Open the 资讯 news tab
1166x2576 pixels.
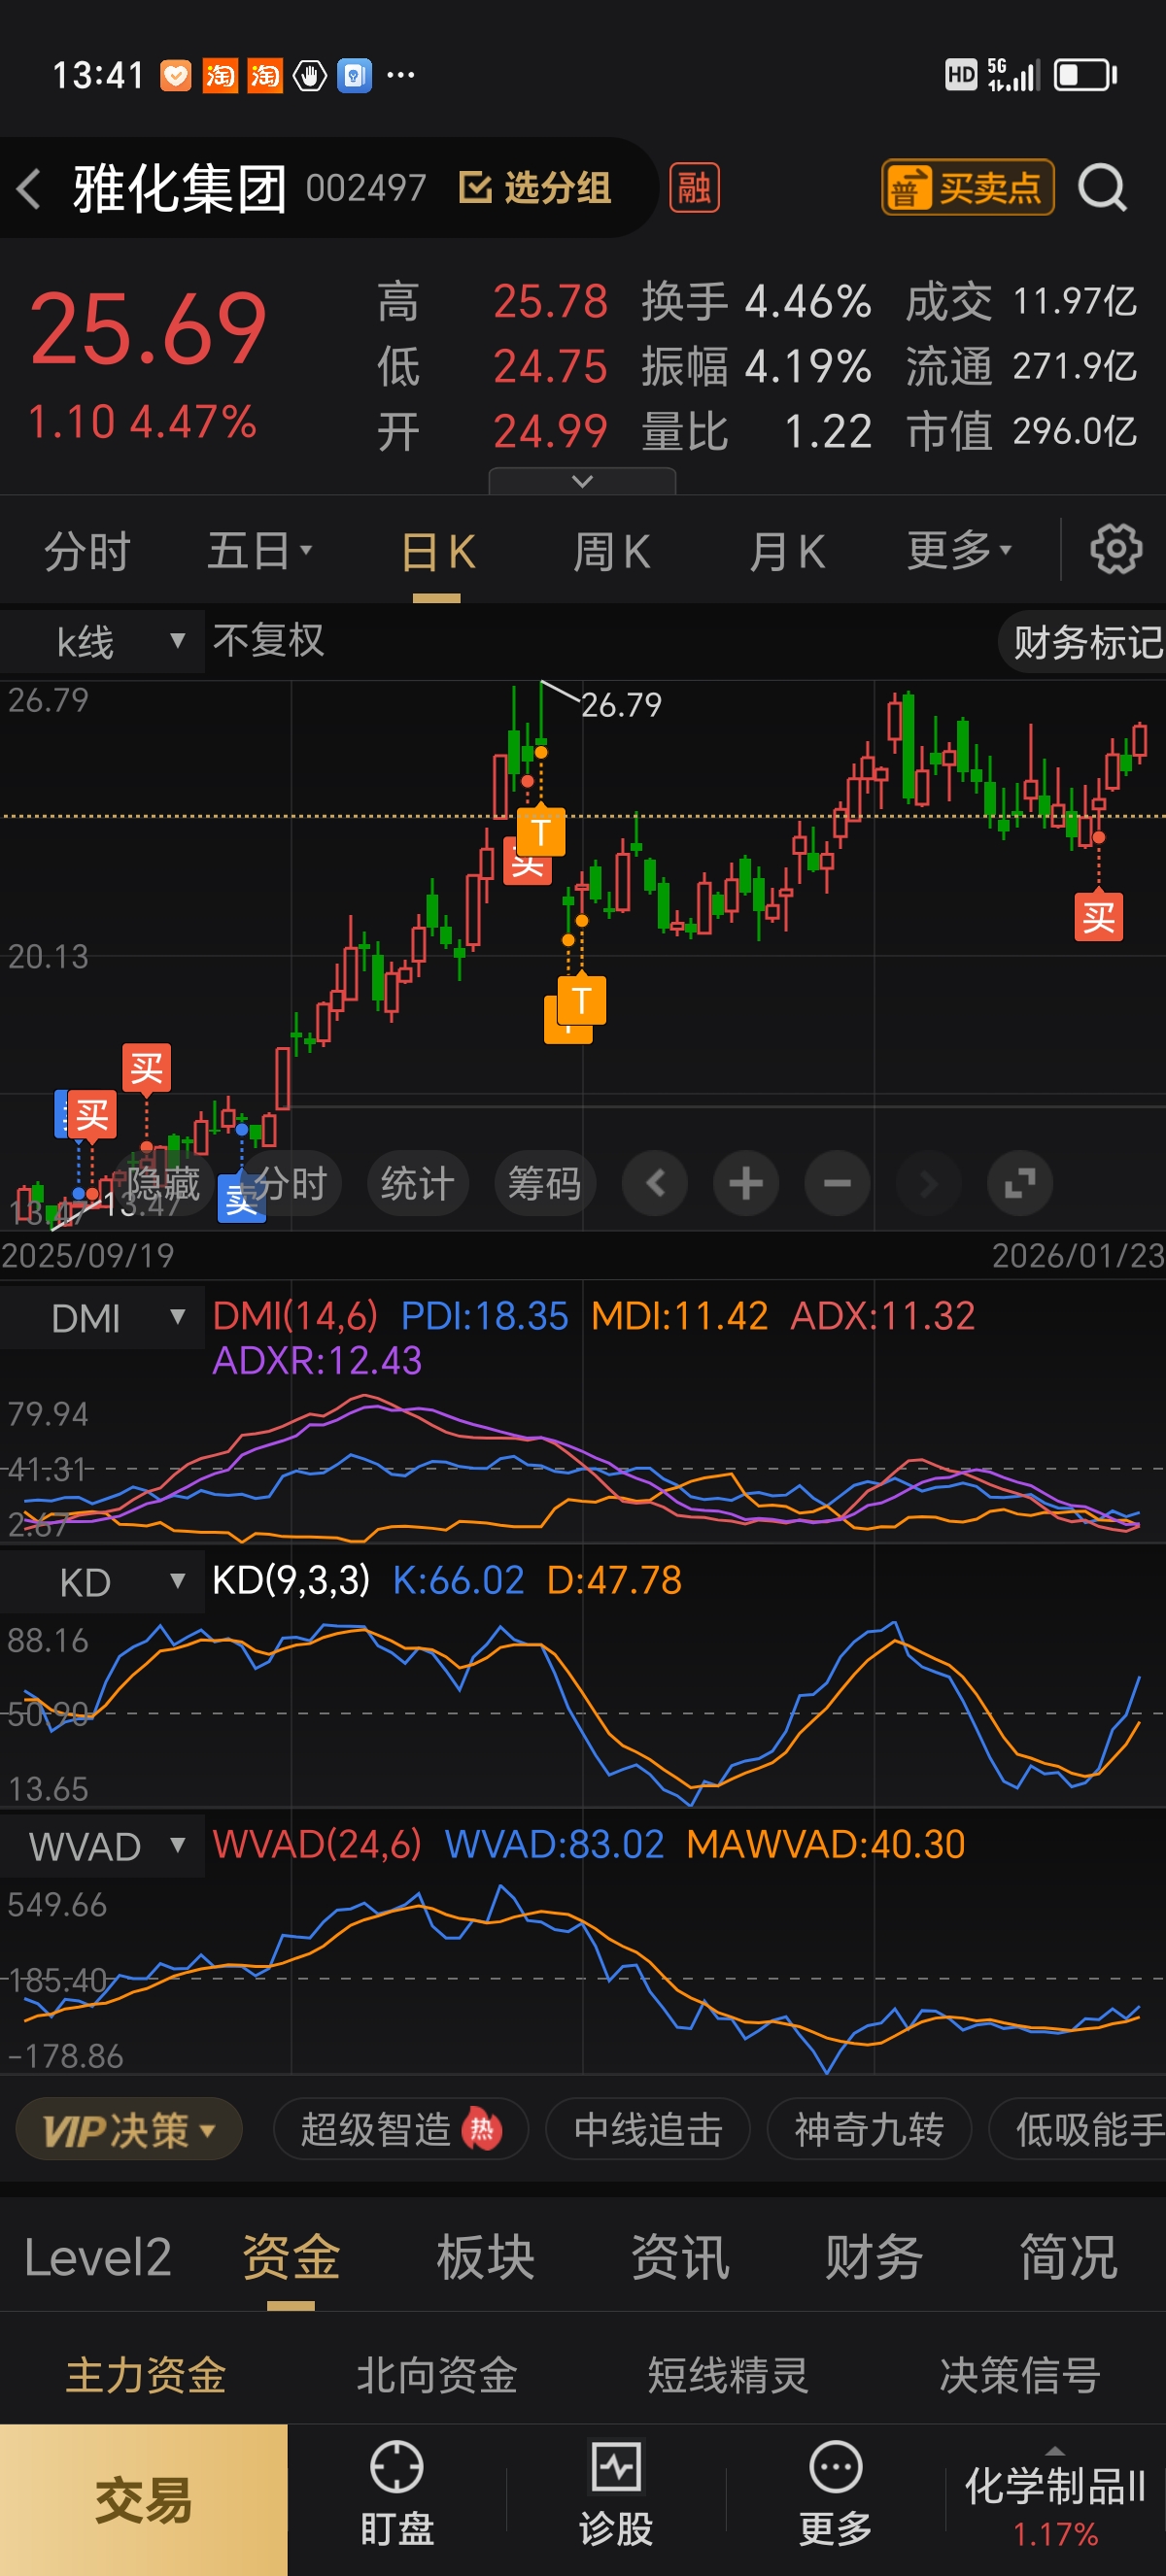click(680, 2258)
